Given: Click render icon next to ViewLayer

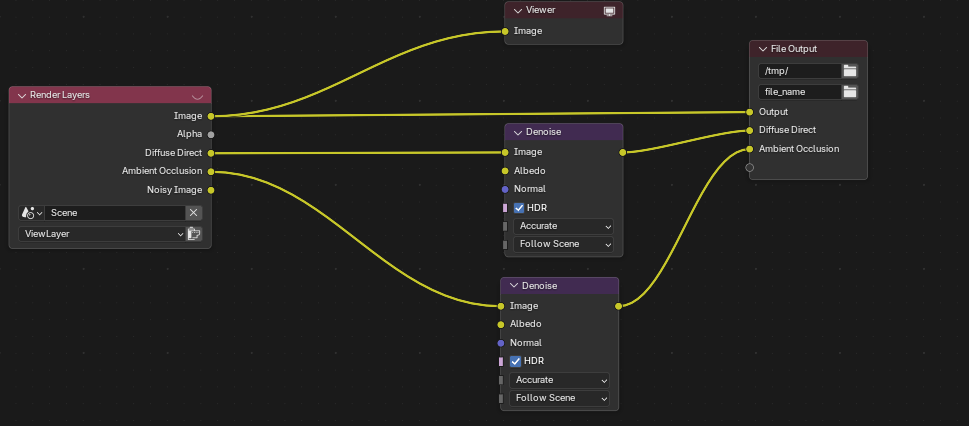Looking at the screenshot, I should 194,234.
